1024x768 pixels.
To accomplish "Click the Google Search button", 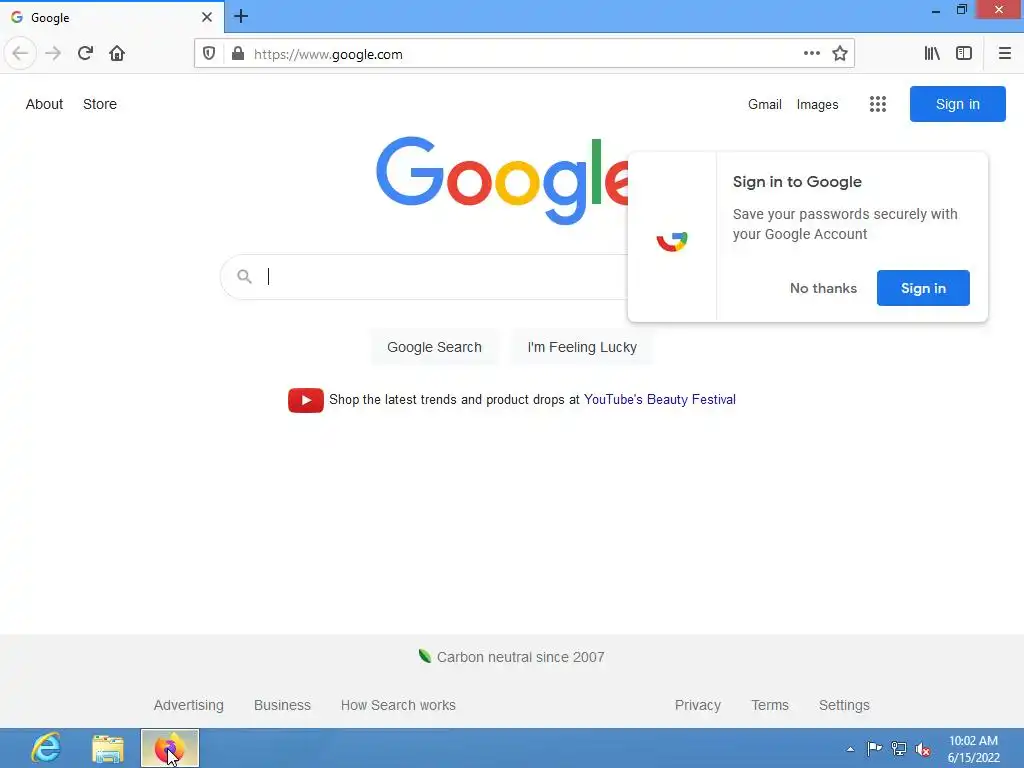I will coord(434,347).
